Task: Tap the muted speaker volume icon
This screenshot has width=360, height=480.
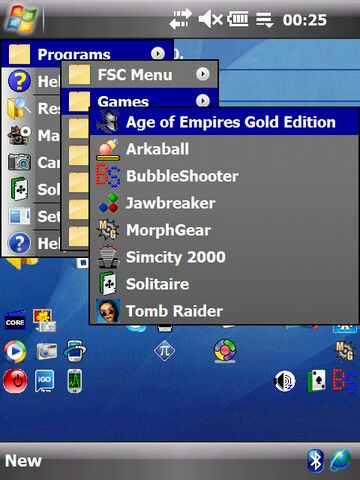Action: click(211, 19)
